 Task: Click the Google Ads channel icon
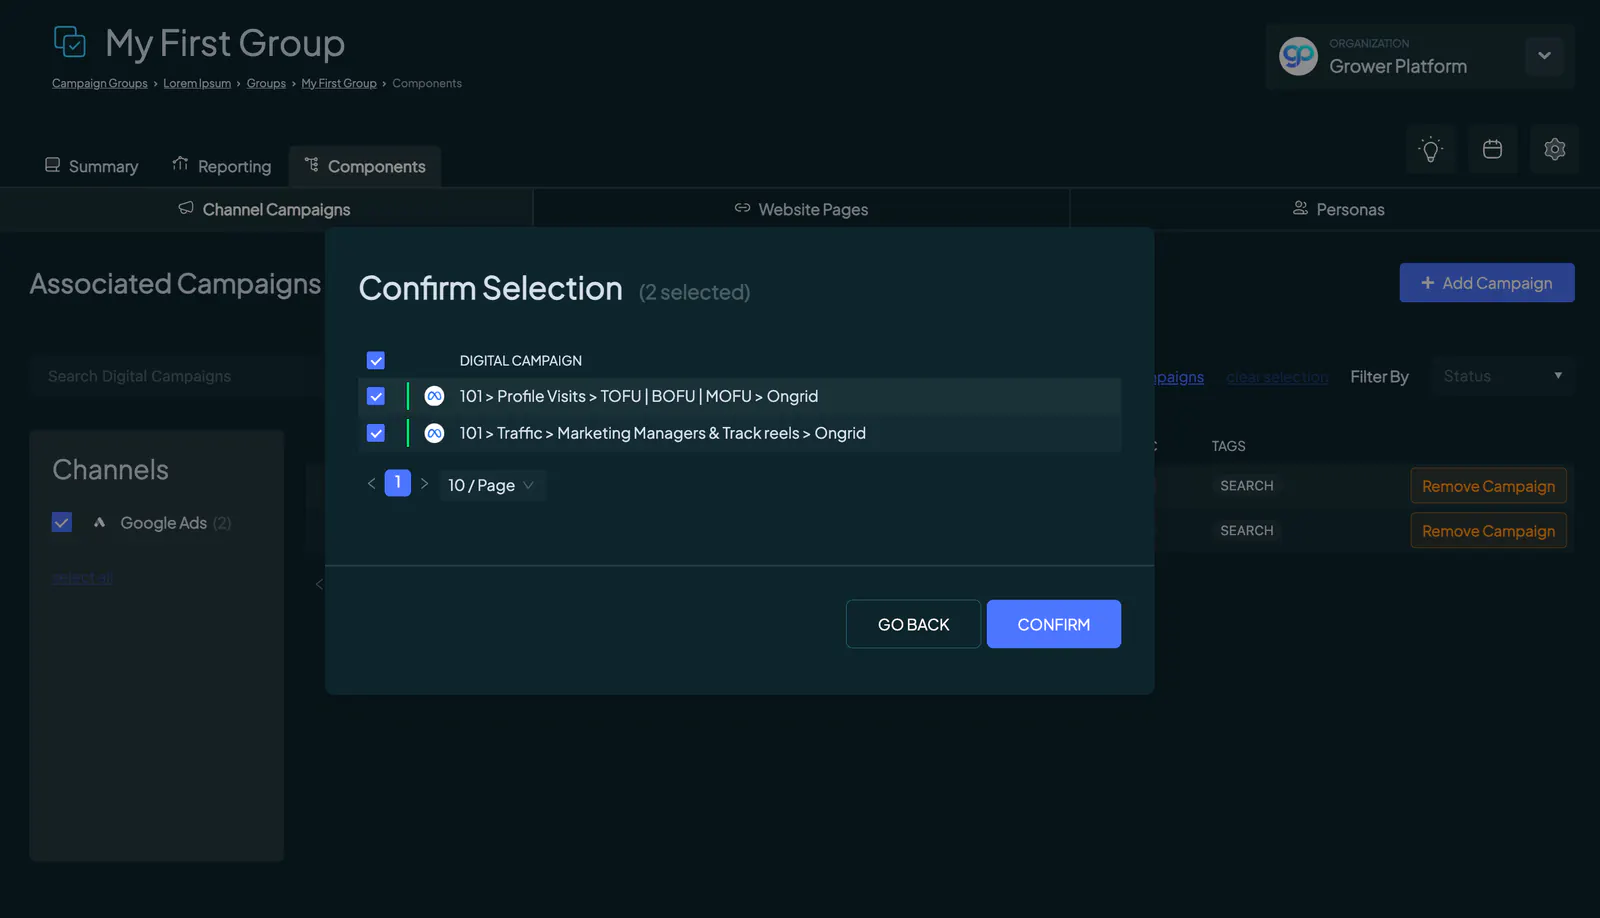pos(99,522)
